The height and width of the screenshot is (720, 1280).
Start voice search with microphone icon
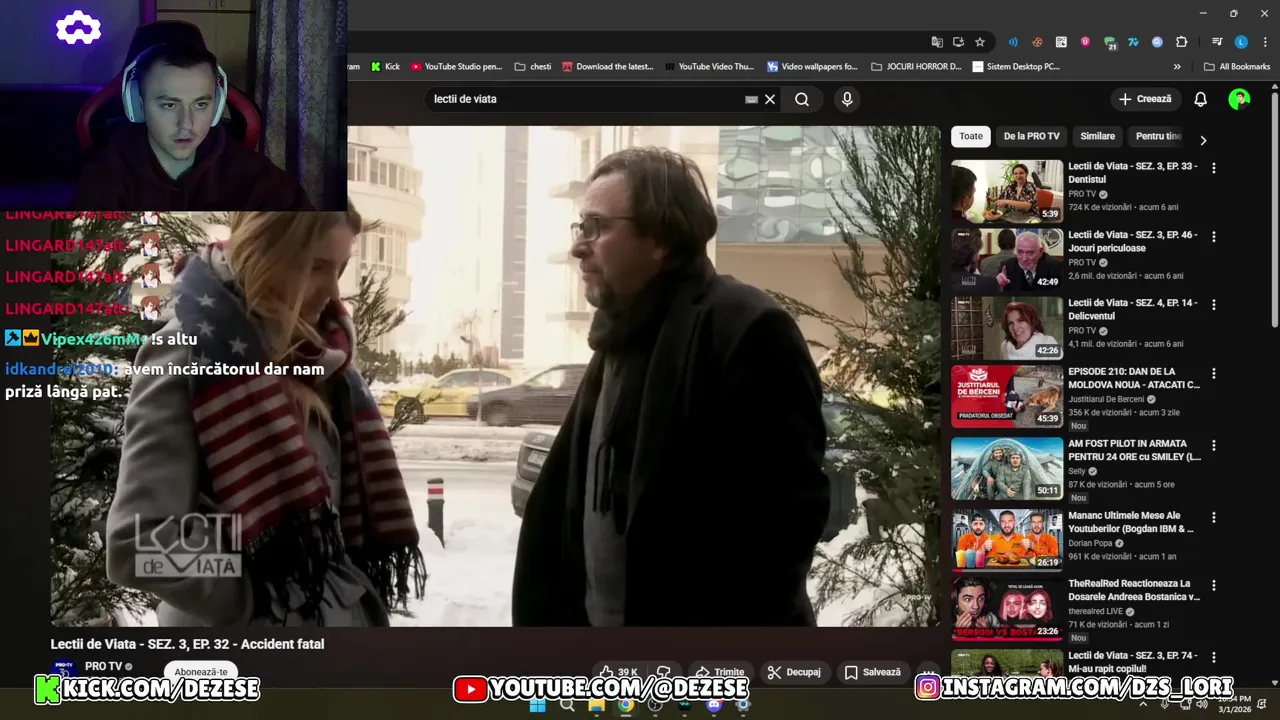[847, 99]
